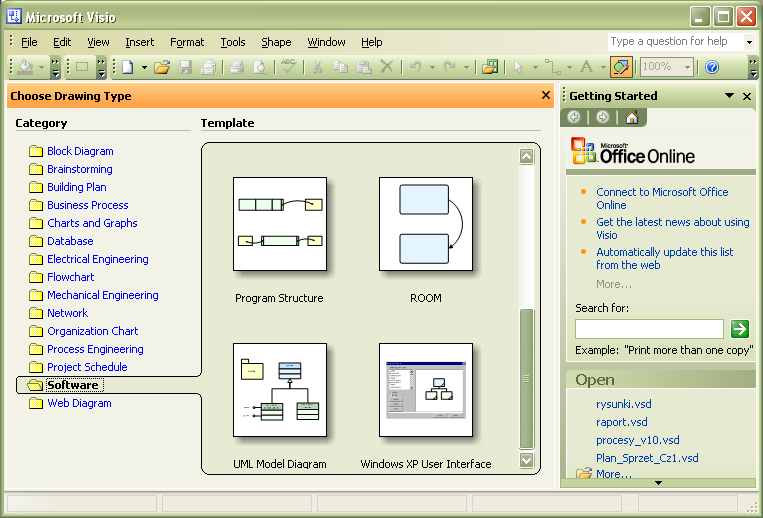This screenshot has width=763, height=518.
Task: Open the View menu
Action: coord(98,42)
